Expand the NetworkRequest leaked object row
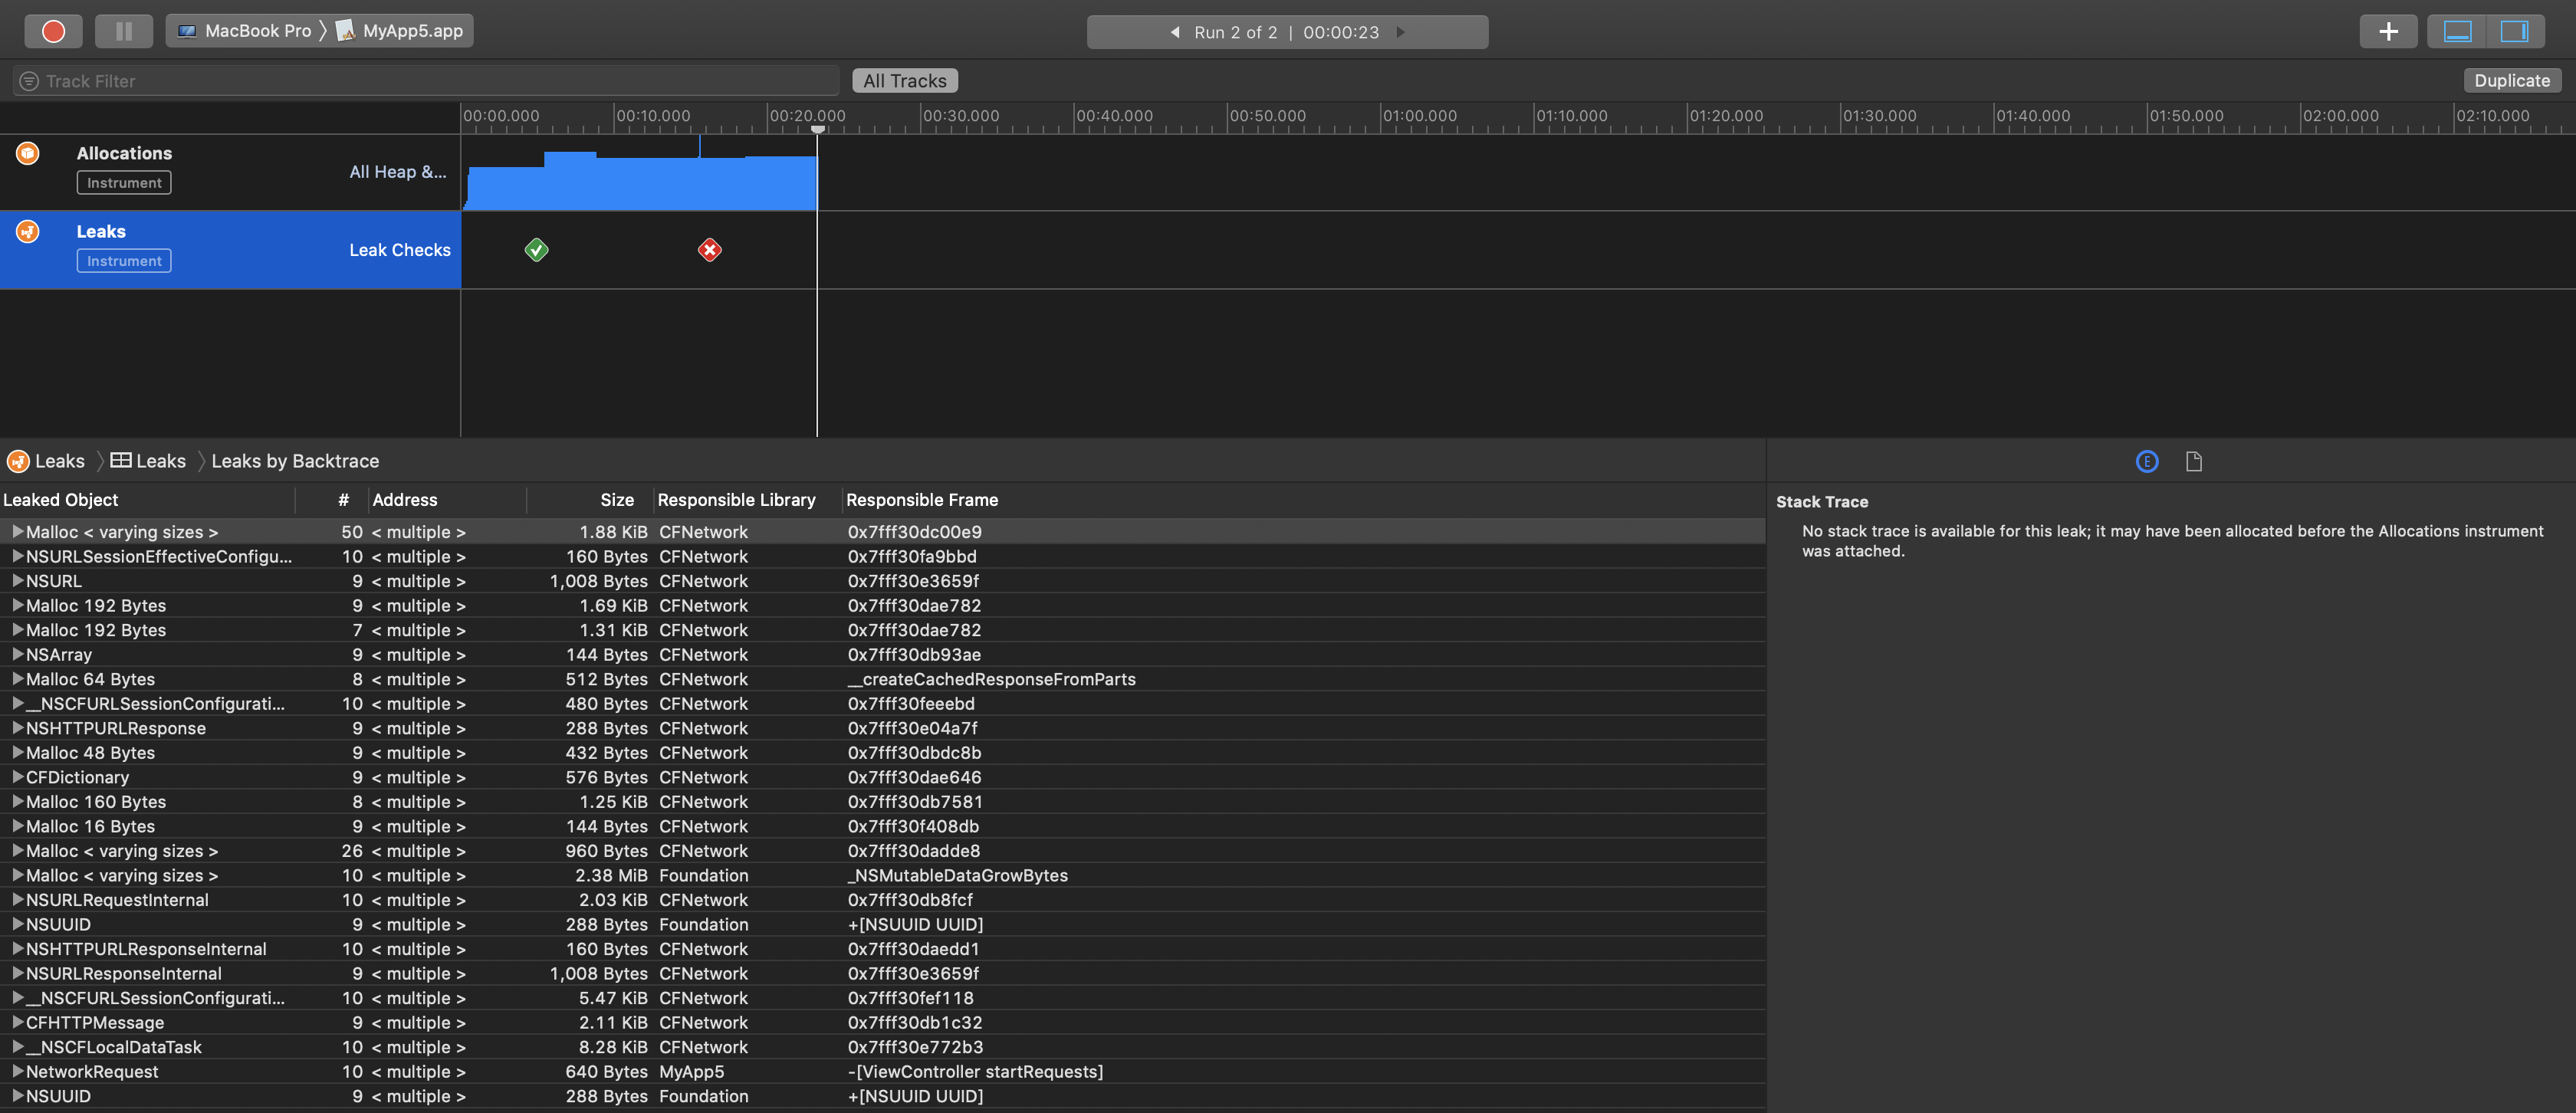Viewport: 2576px width, 1113px height. tap(17, 1071)
